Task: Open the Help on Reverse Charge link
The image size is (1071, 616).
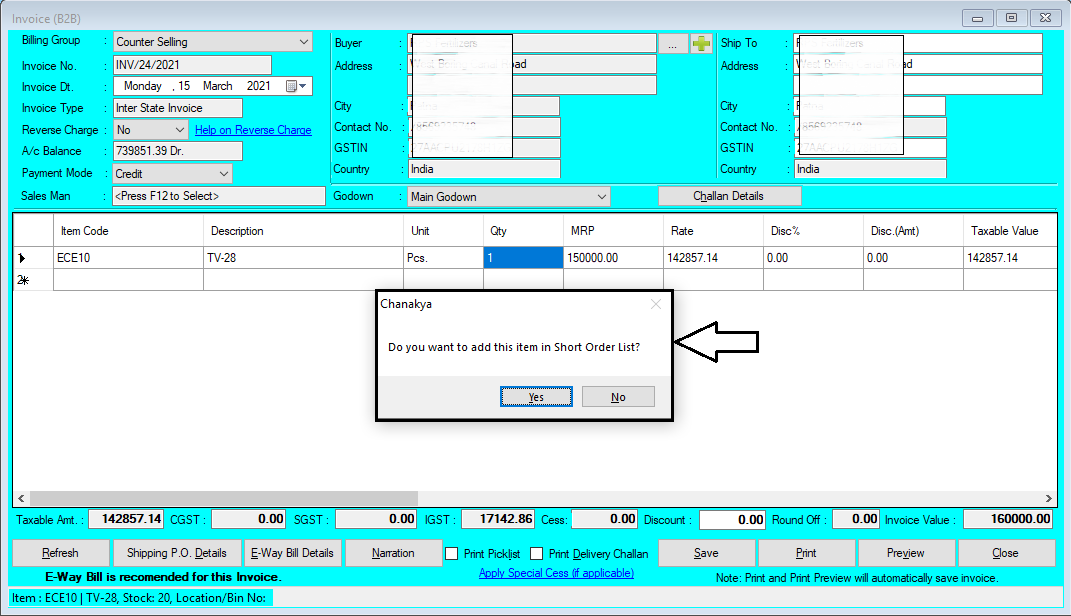Action: tap(252, 129)
